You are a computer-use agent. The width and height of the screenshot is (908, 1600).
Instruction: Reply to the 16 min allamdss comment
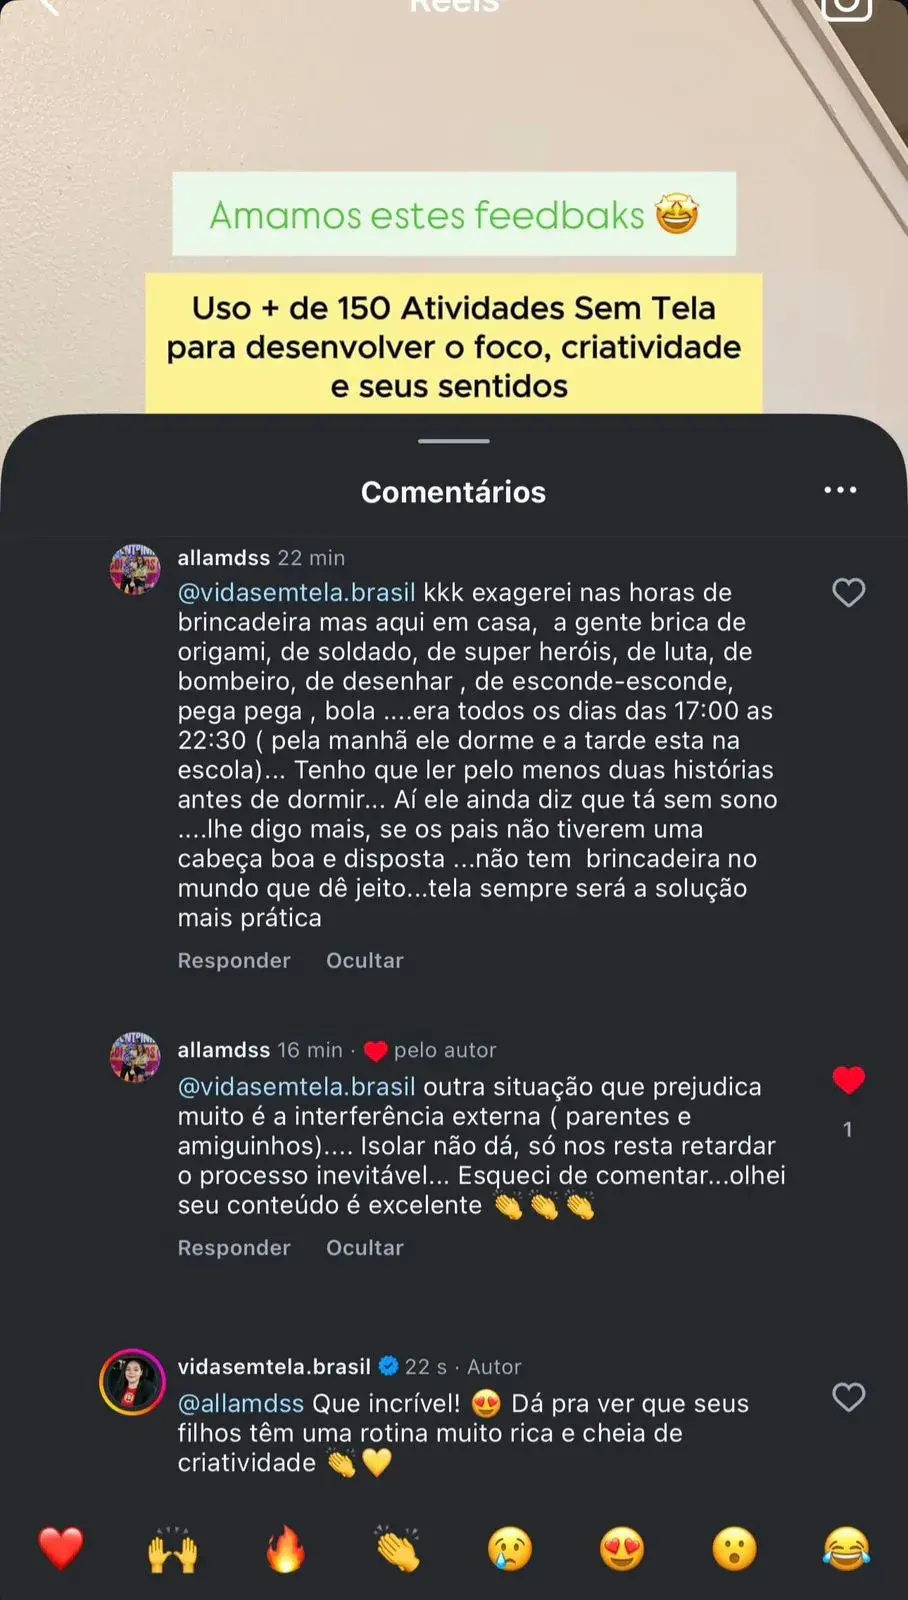[x=234, y=1248]
